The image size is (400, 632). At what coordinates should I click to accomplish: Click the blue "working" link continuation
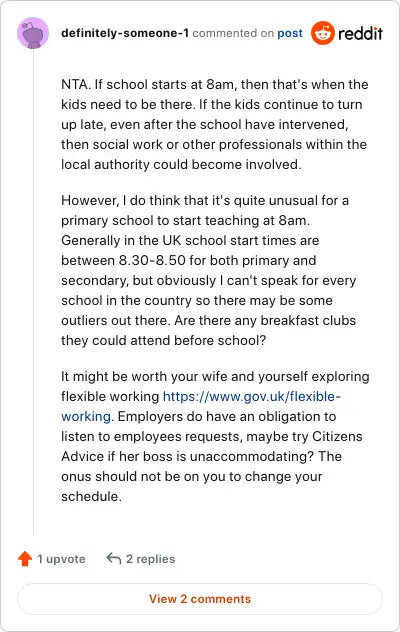point(86,416)
